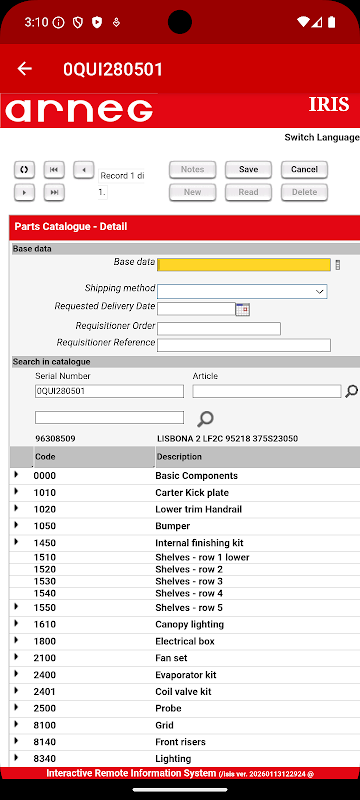Expand the 8100 Grid row

coord(16,724)
